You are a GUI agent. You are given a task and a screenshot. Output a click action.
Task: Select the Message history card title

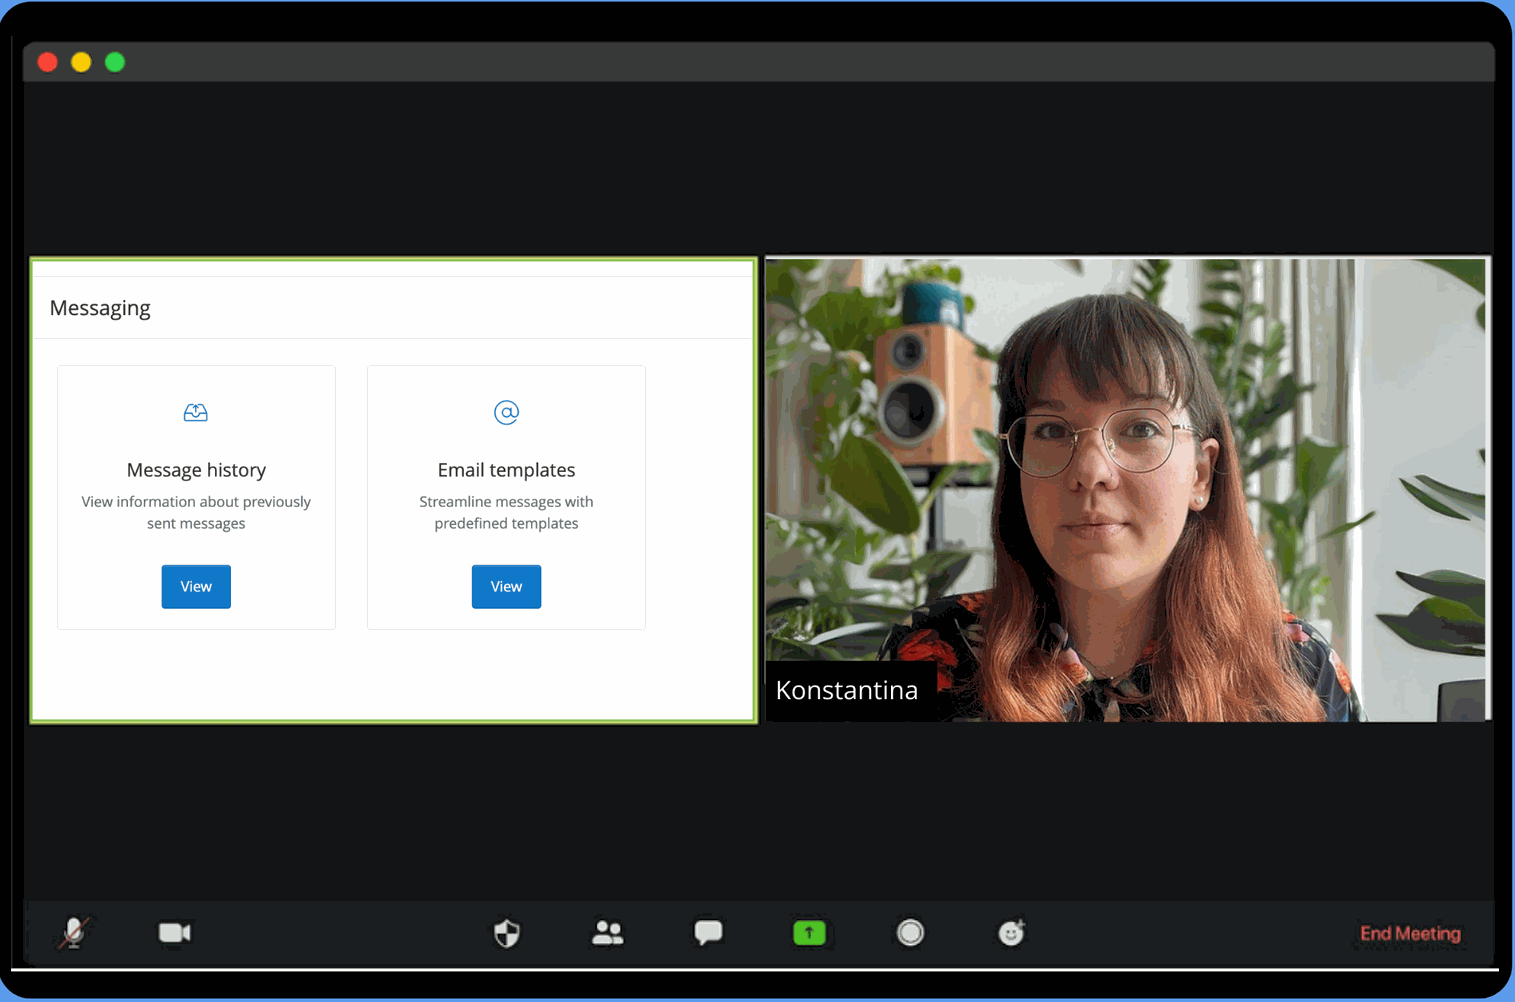pos(196,470)
